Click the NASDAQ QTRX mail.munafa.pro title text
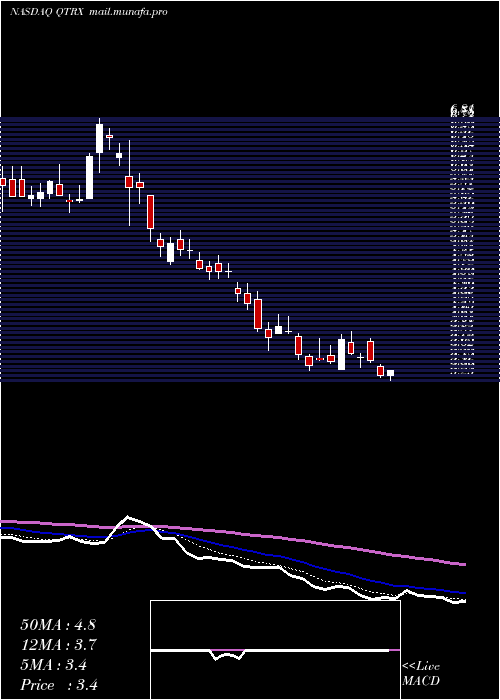This screenshot has width=500, height=700. [89, 12]
